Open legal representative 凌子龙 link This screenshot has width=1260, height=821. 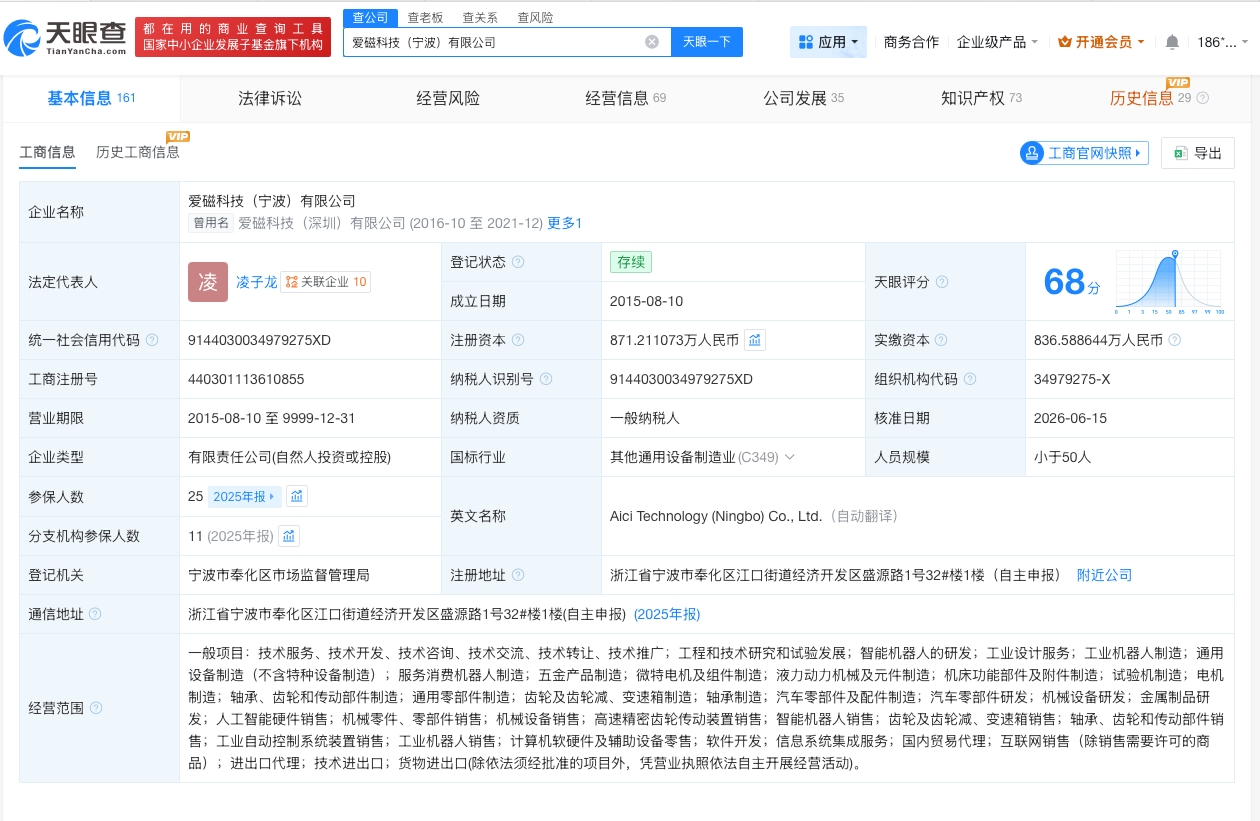coord(256,282)
